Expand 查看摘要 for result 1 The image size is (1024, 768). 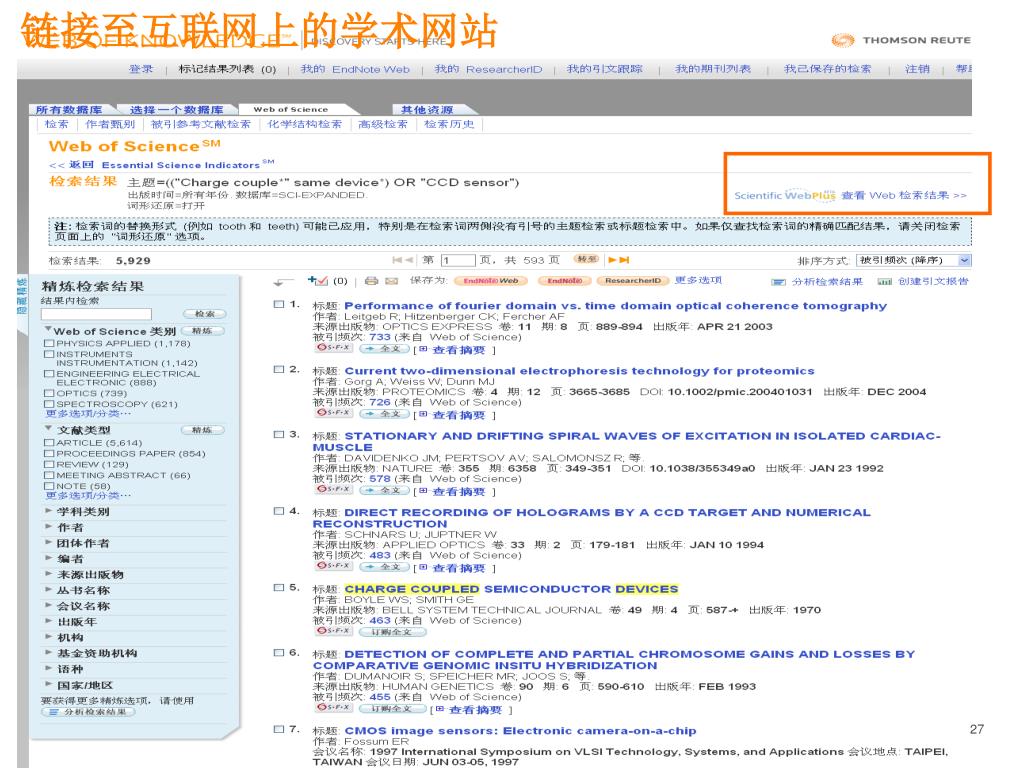click(458, 350)
